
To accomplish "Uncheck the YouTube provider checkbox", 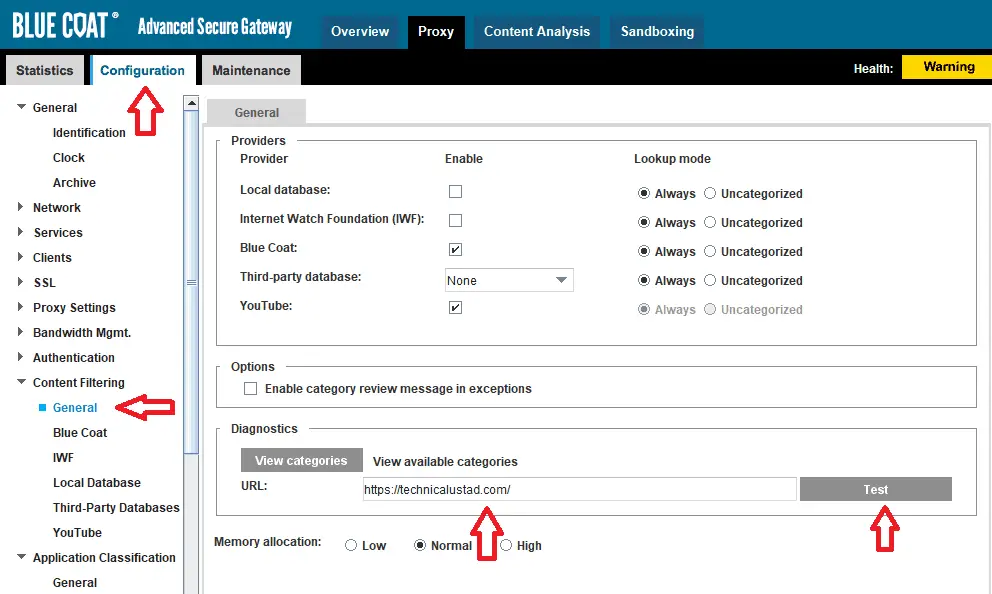I will (x=456, y=308).
